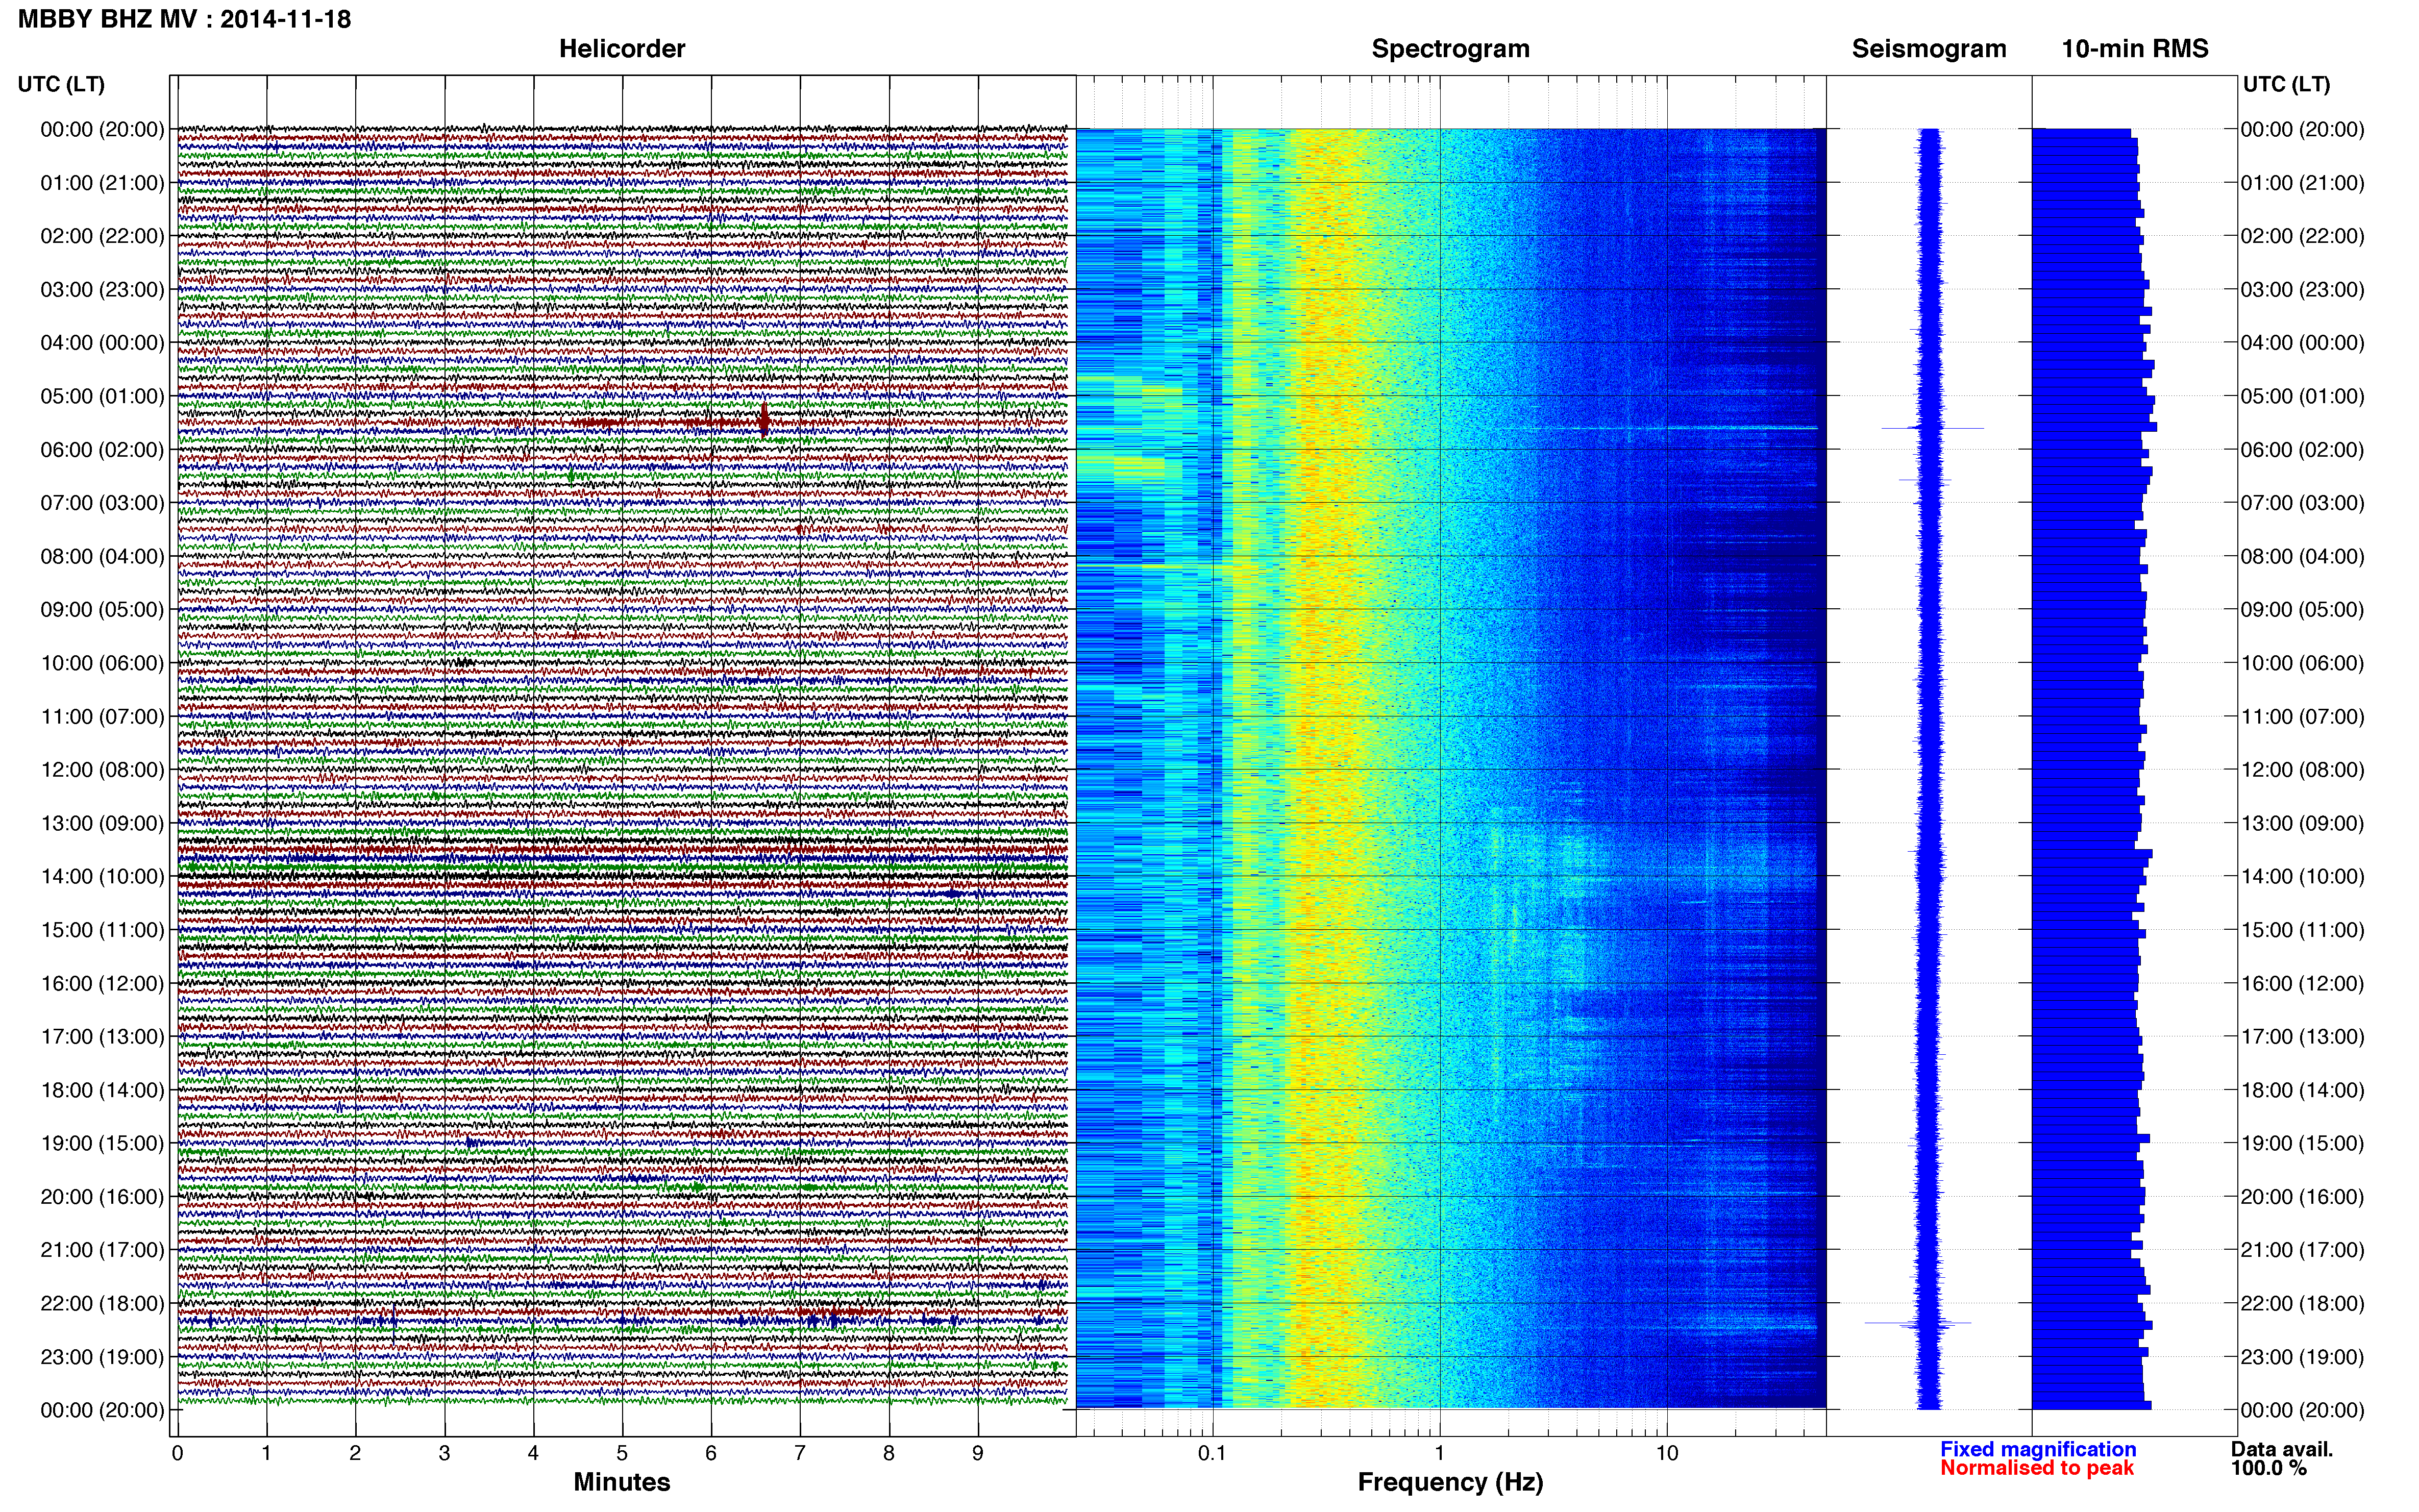Screen dimensions: 2419x1512
Task: Click the left 'UTC (LT)' axis label
Action: 61,84
